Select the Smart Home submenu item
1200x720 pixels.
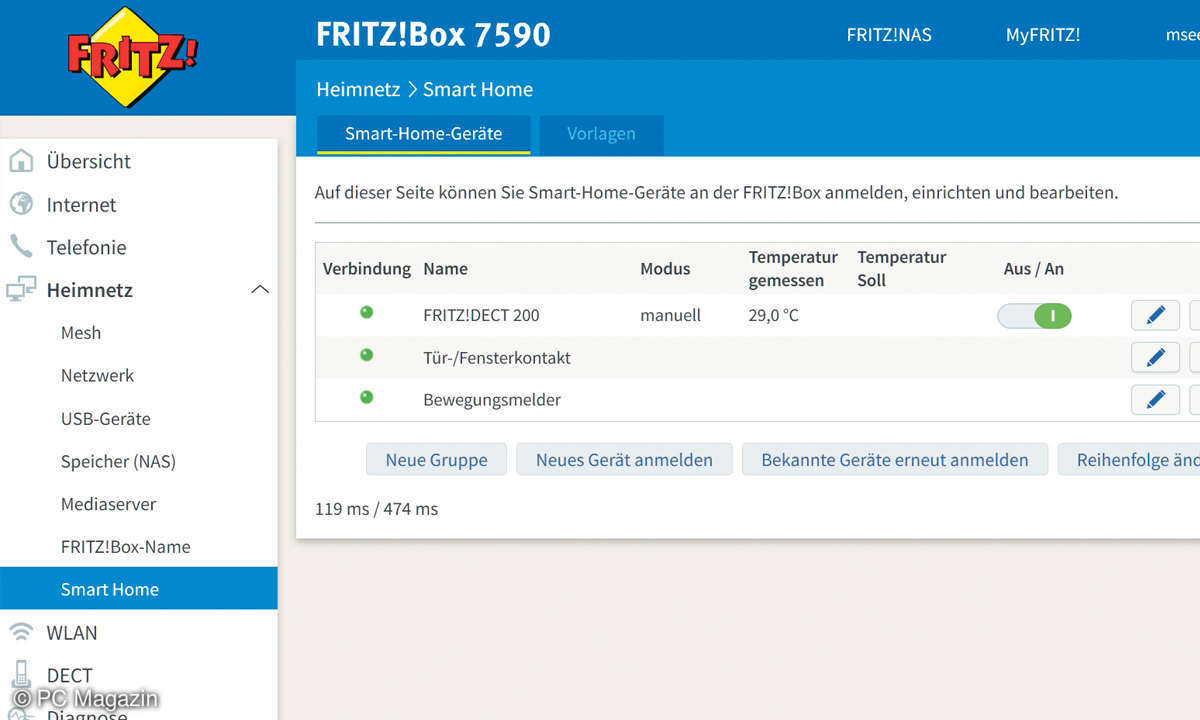[138, 589]
